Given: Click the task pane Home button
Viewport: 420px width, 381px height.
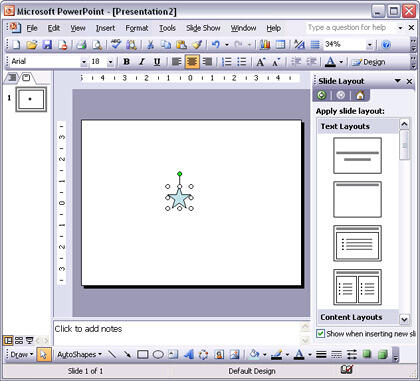Looking at the screenshot, I should [x=360, y=96].
